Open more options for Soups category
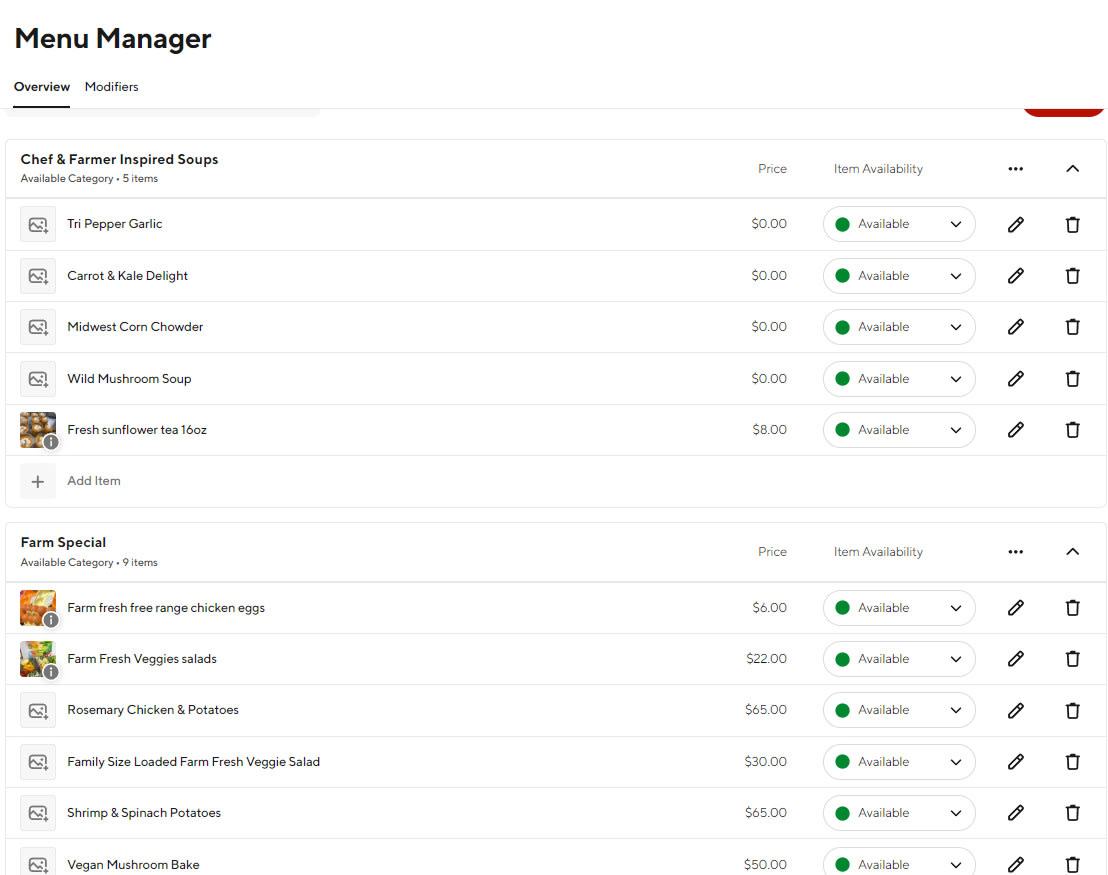The image size is (1108, 875). point(1015,169)
